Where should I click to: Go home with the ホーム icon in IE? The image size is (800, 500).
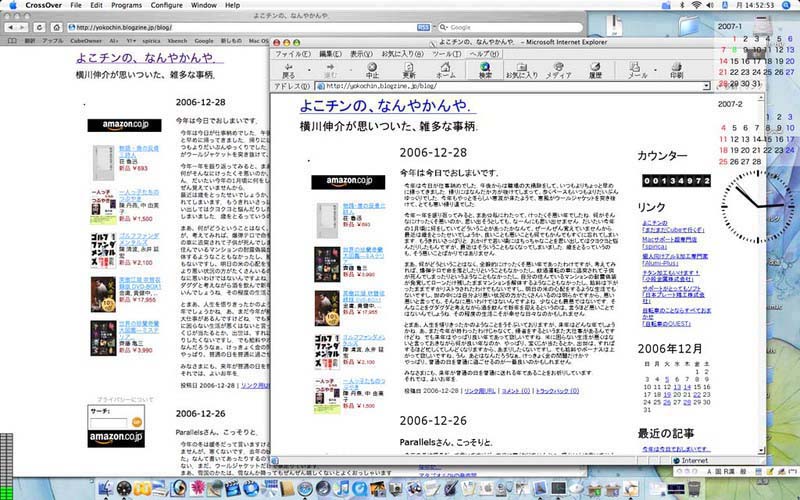coord(445,70)
